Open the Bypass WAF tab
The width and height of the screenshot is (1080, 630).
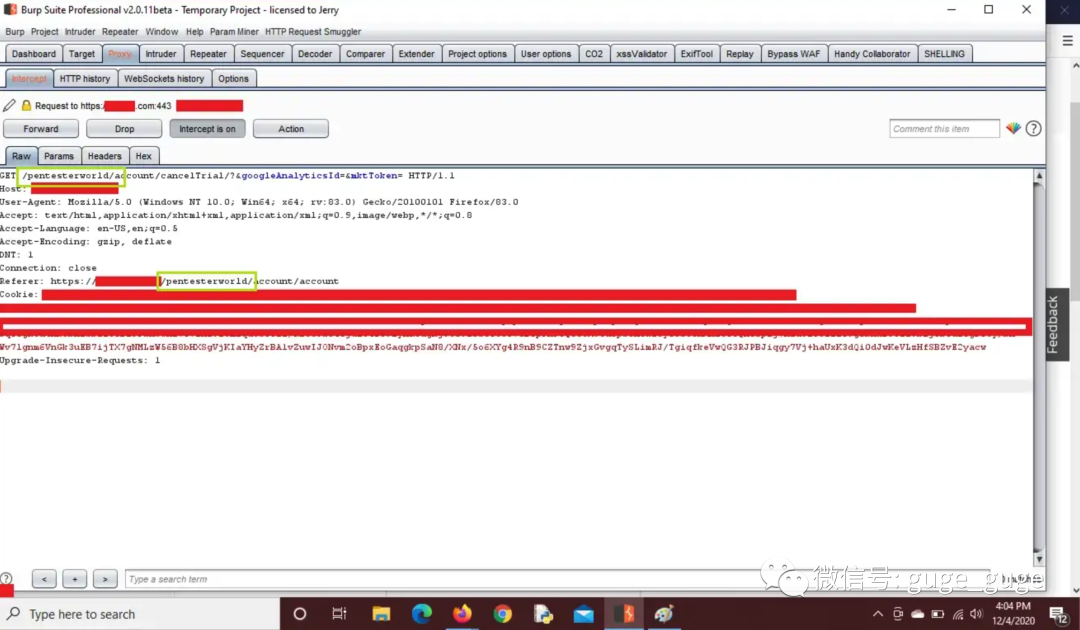pyautogui.click(x=793, y=54)
